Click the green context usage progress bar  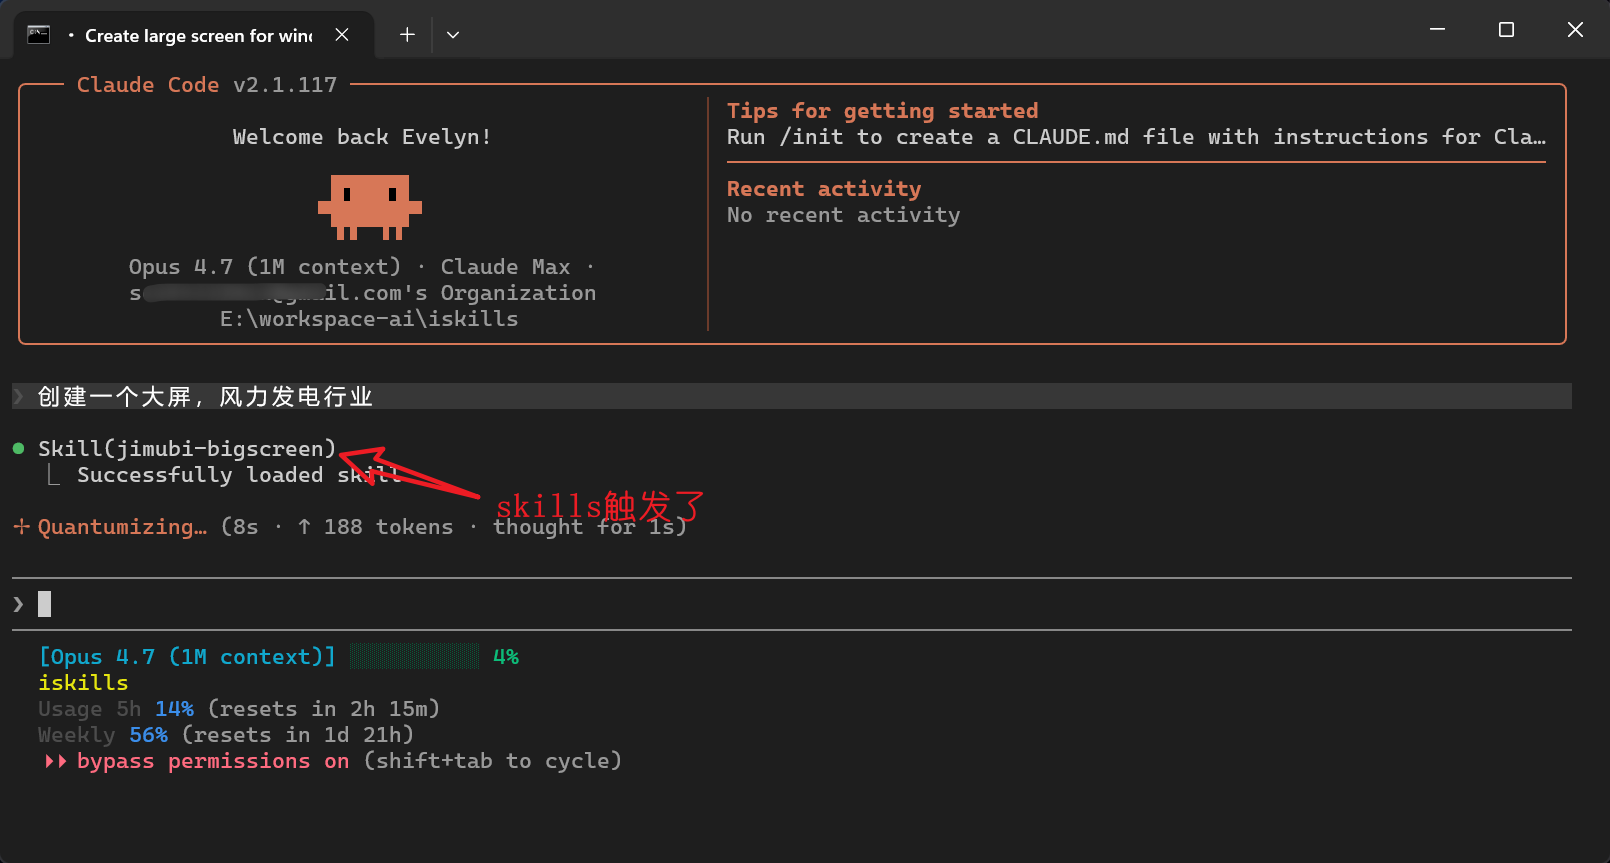[414, 657]
